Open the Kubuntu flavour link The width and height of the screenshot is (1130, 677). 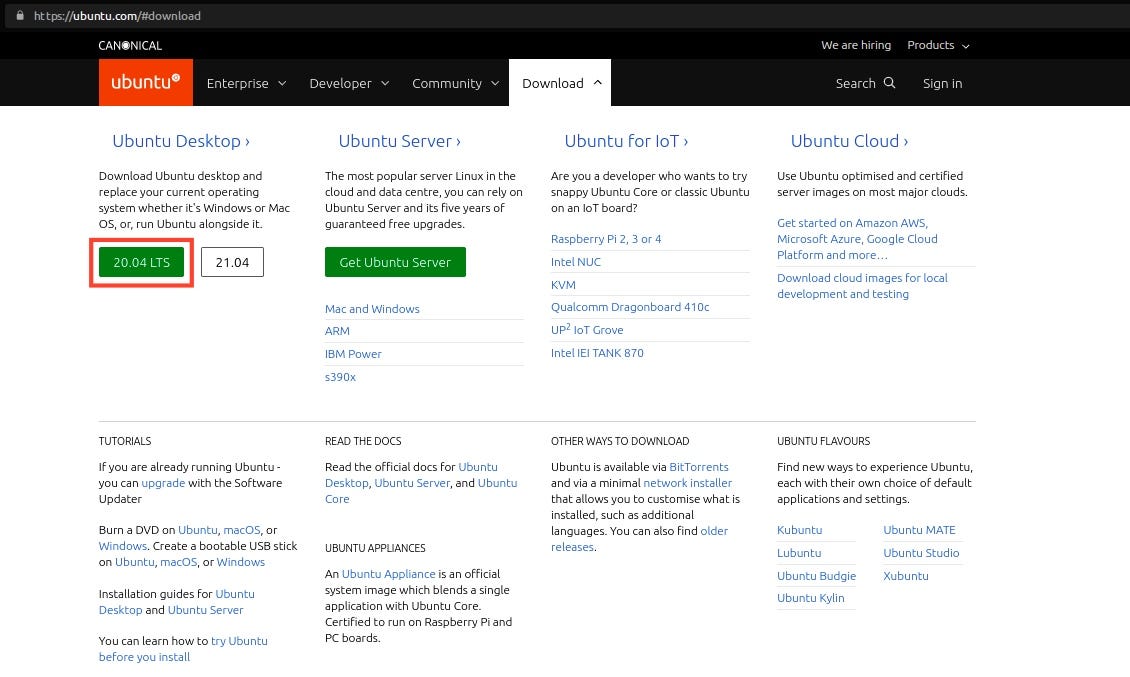[x=799, y=530]
